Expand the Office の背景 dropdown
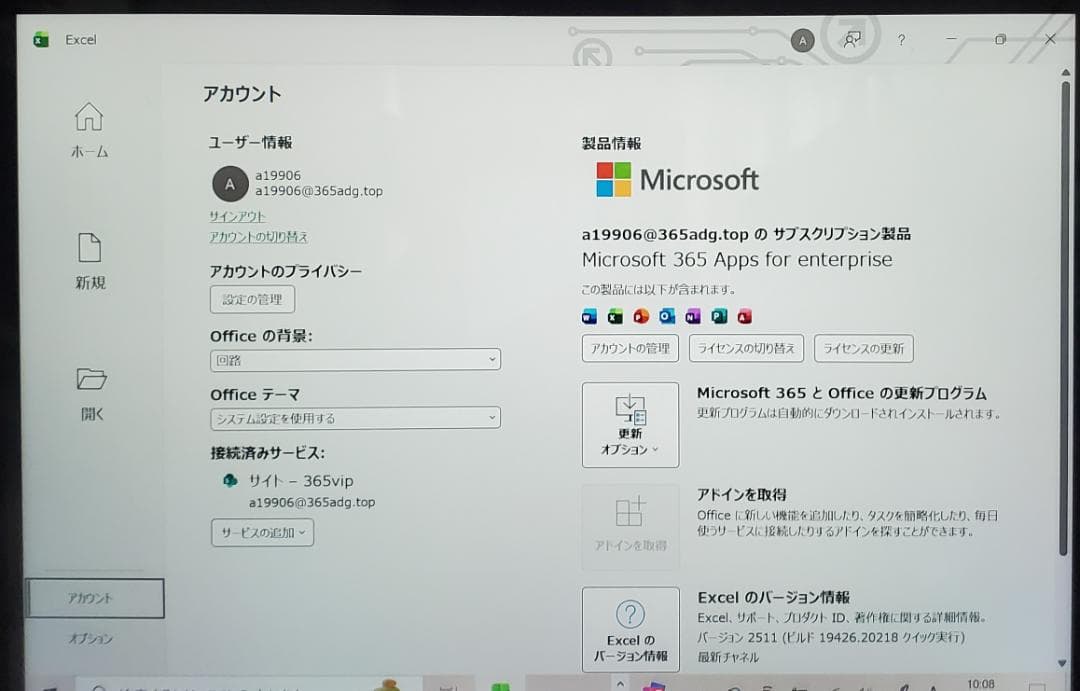The width and height of the screenshot is (1080, 691). click(355, 360)
